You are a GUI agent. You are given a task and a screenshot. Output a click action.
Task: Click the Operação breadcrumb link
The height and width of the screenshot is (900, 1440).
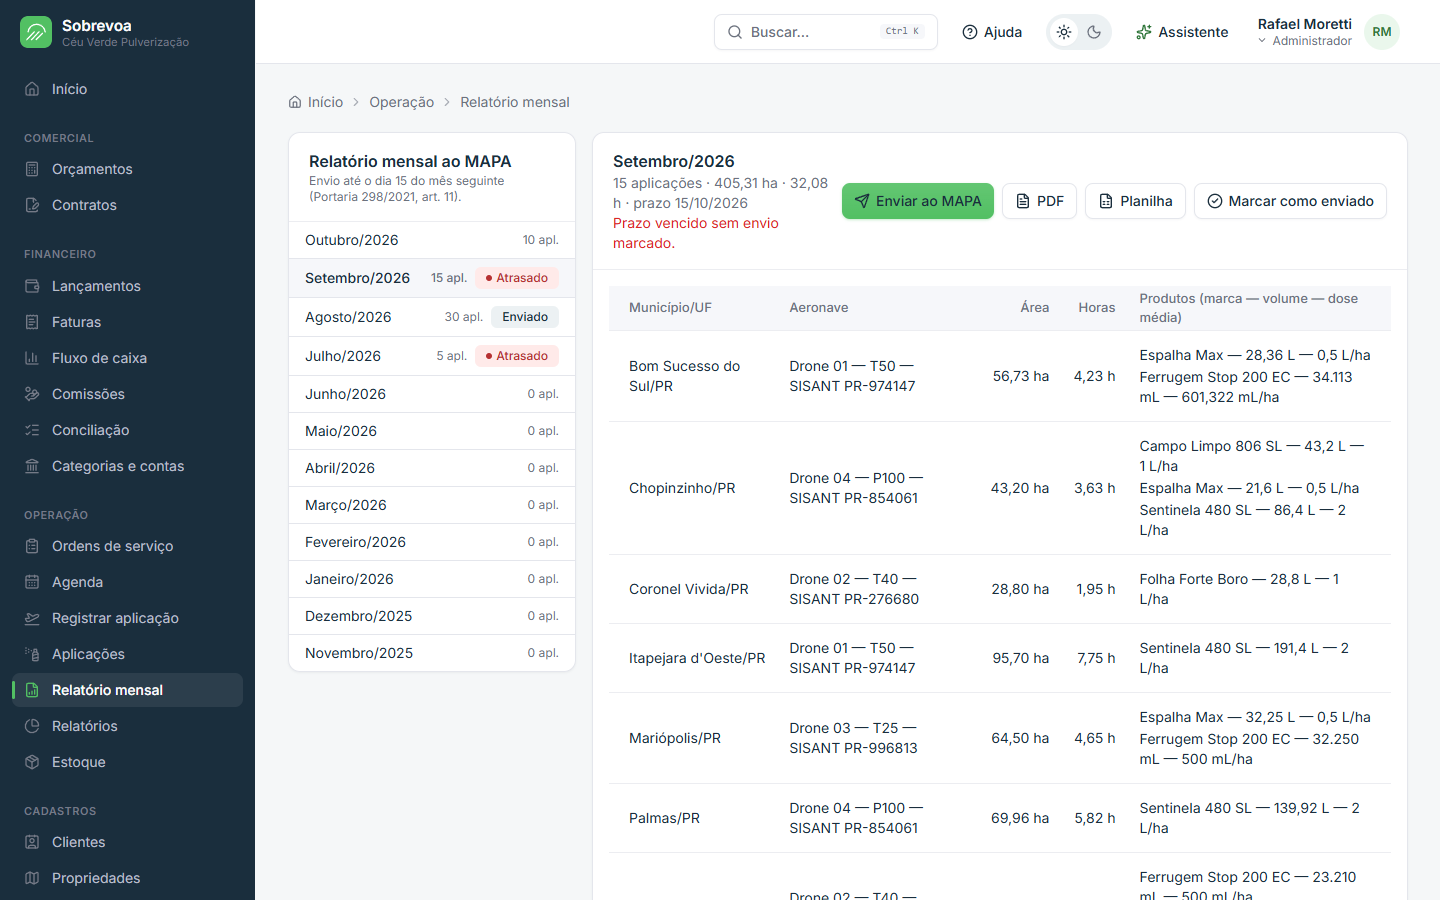(x=402, y=102)
